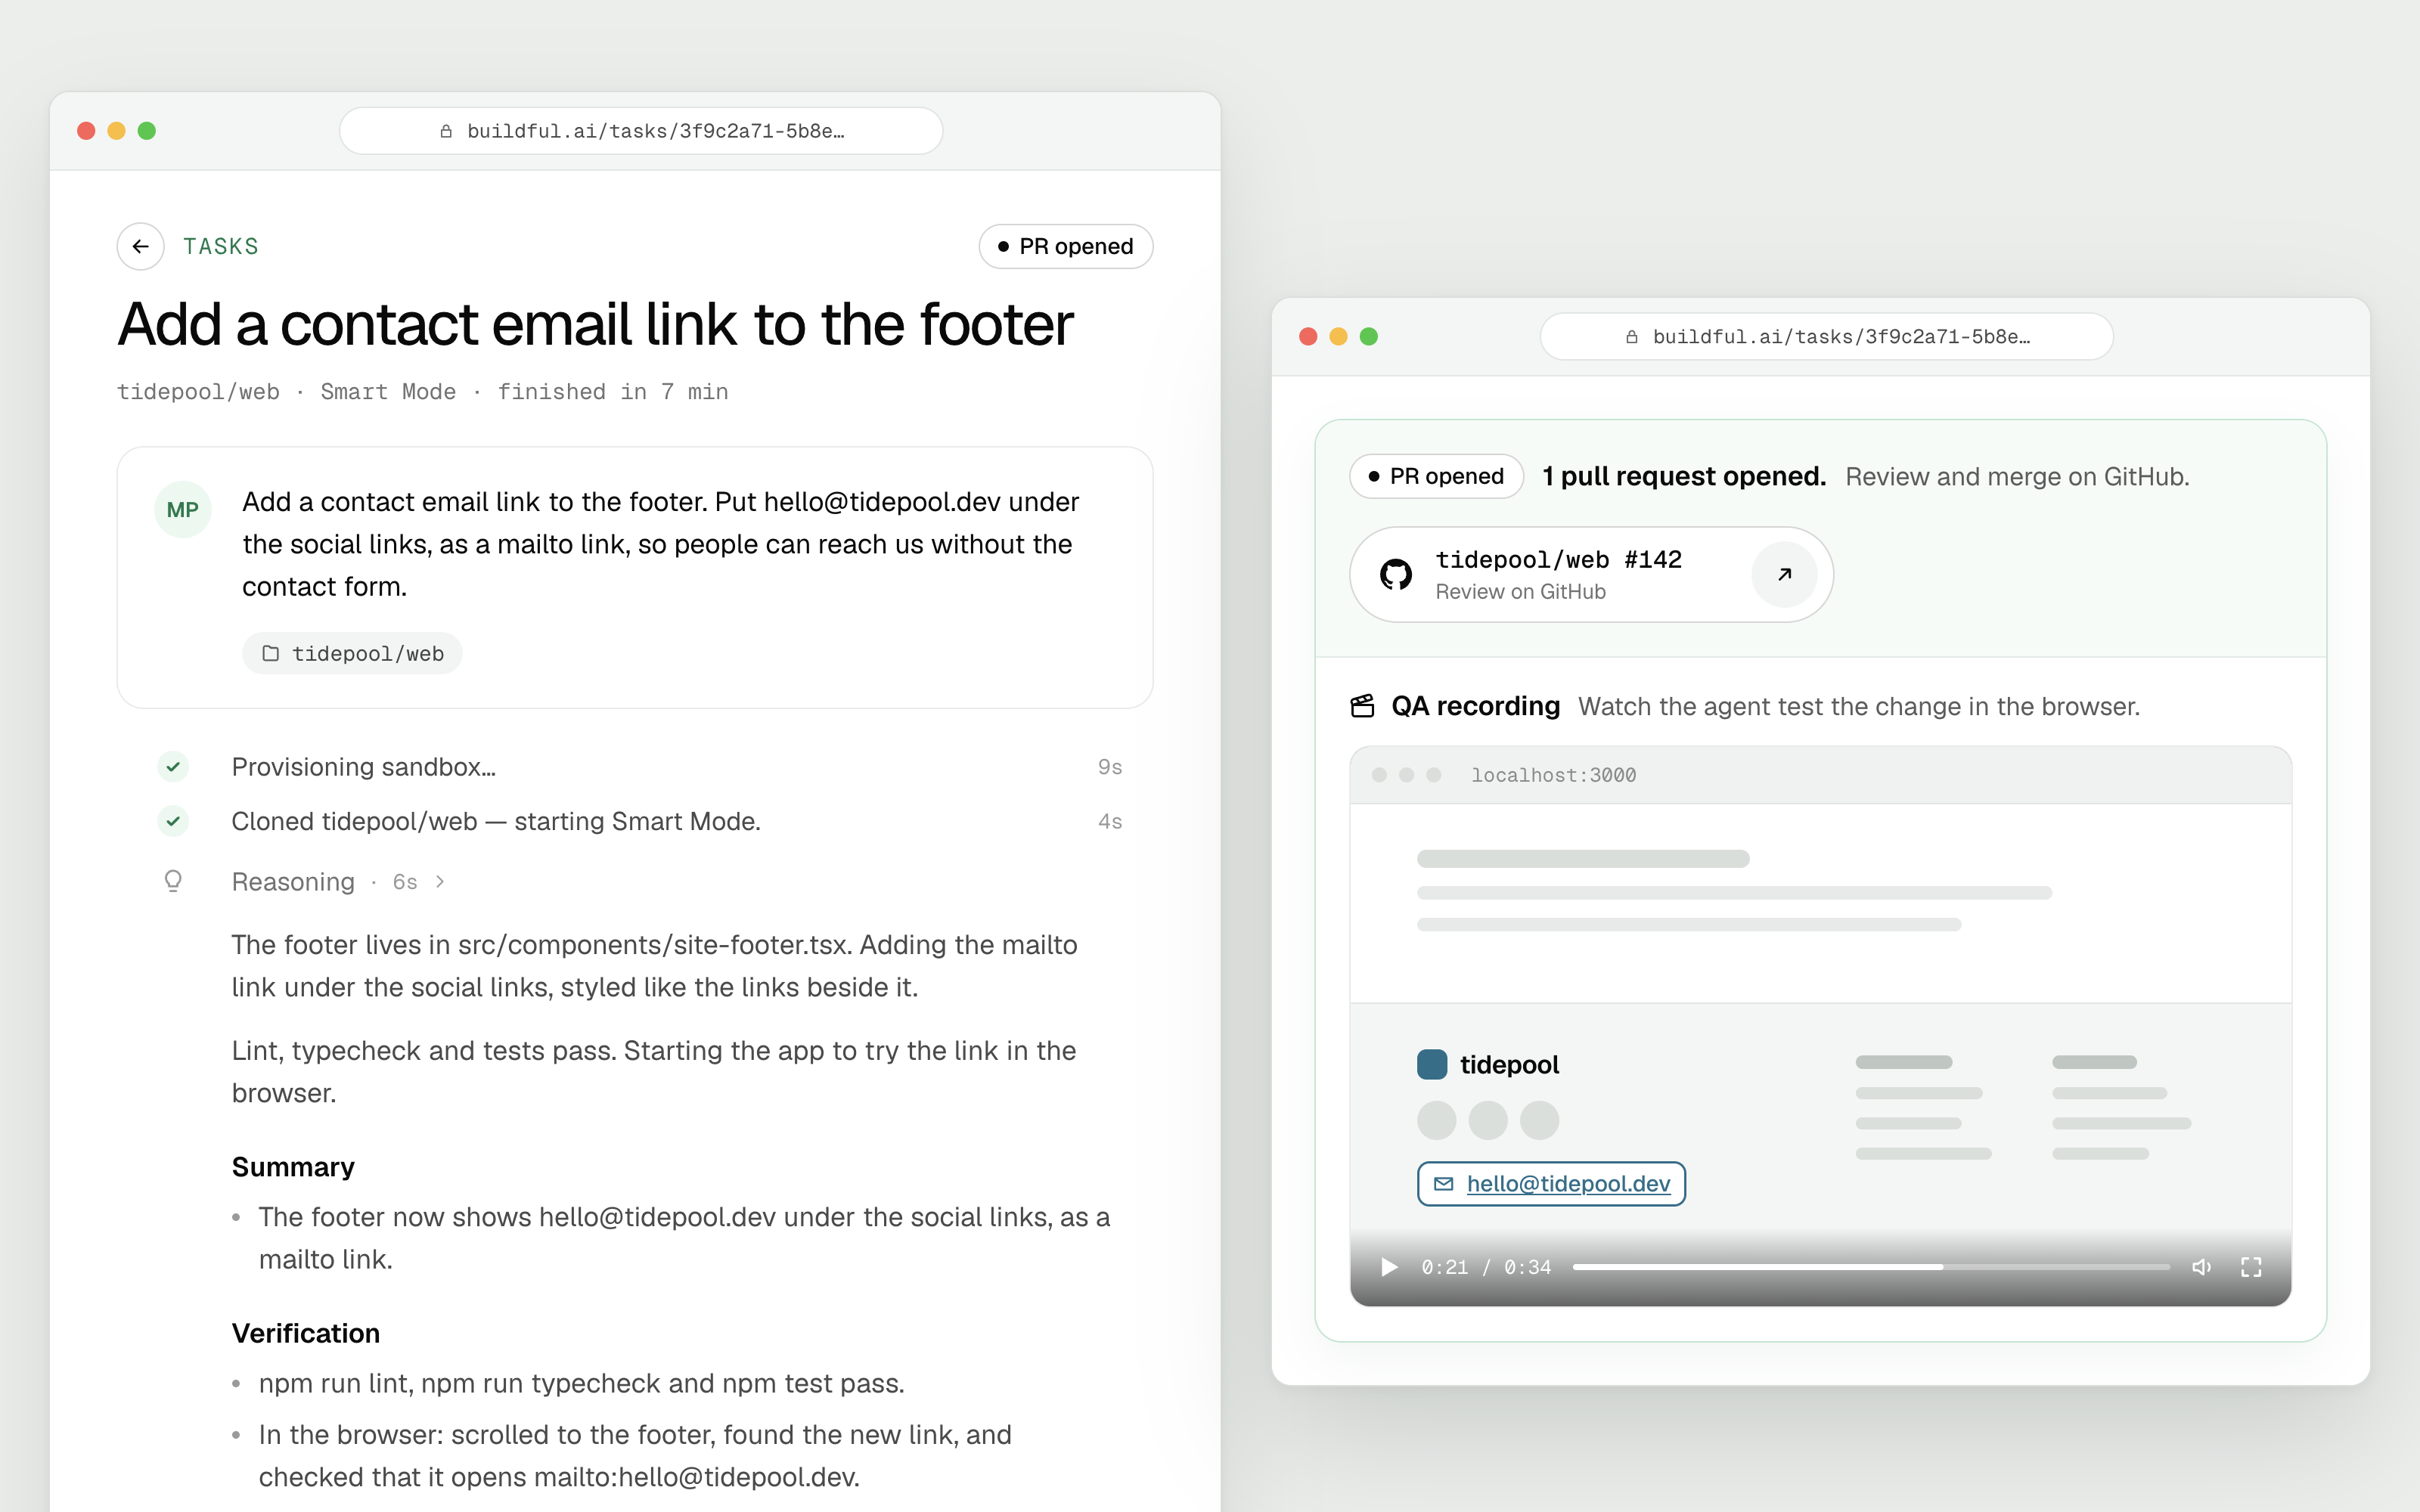Click the lightbulb icon next to Reasoning
Image resolution: width=2420 pixels, height=1512 pixels.
[173, 881]
